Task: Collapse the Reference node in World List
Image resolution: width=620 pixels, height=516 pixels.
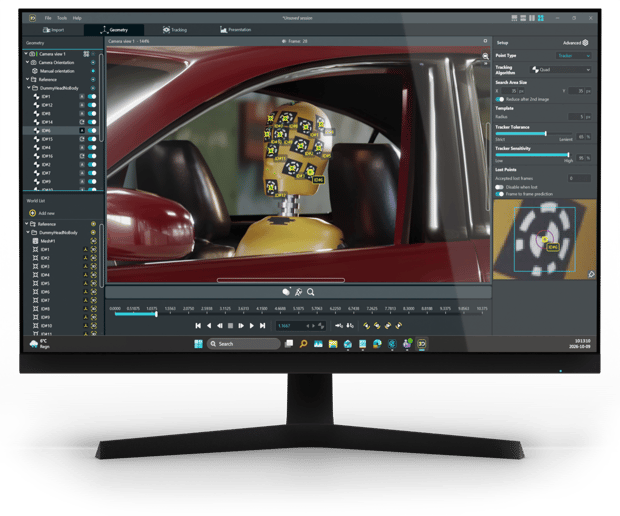Action: [x=26, y=224]
